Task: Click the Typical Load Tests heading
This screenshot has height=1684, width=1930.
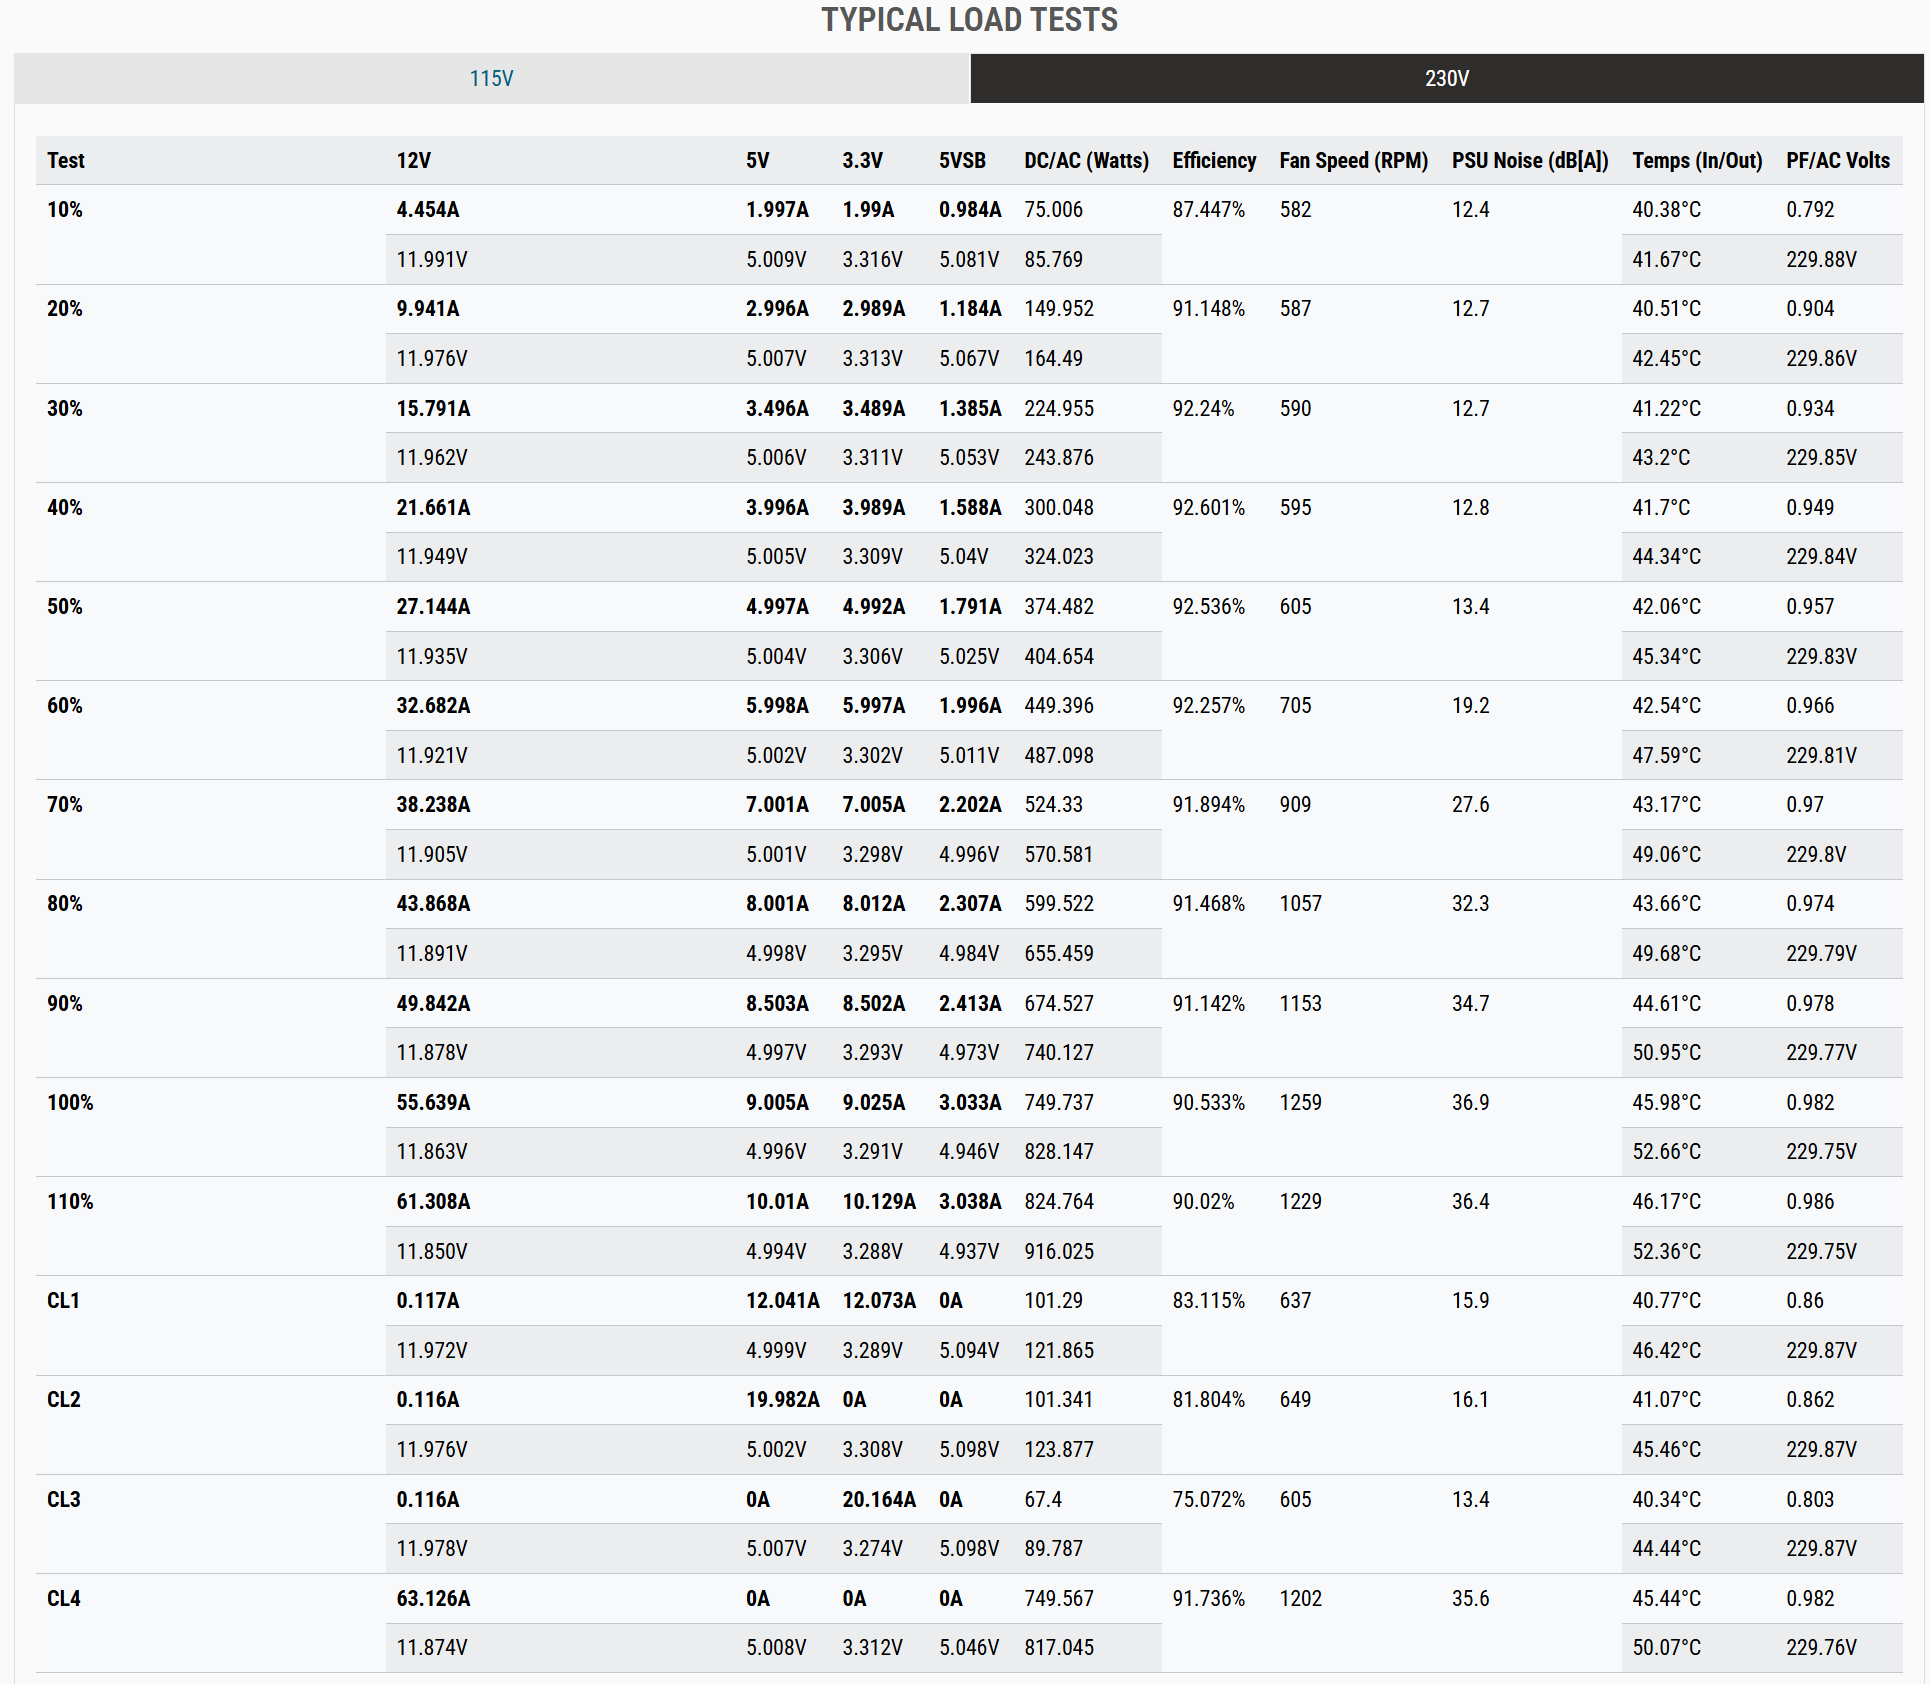Action: coord(969,20)
